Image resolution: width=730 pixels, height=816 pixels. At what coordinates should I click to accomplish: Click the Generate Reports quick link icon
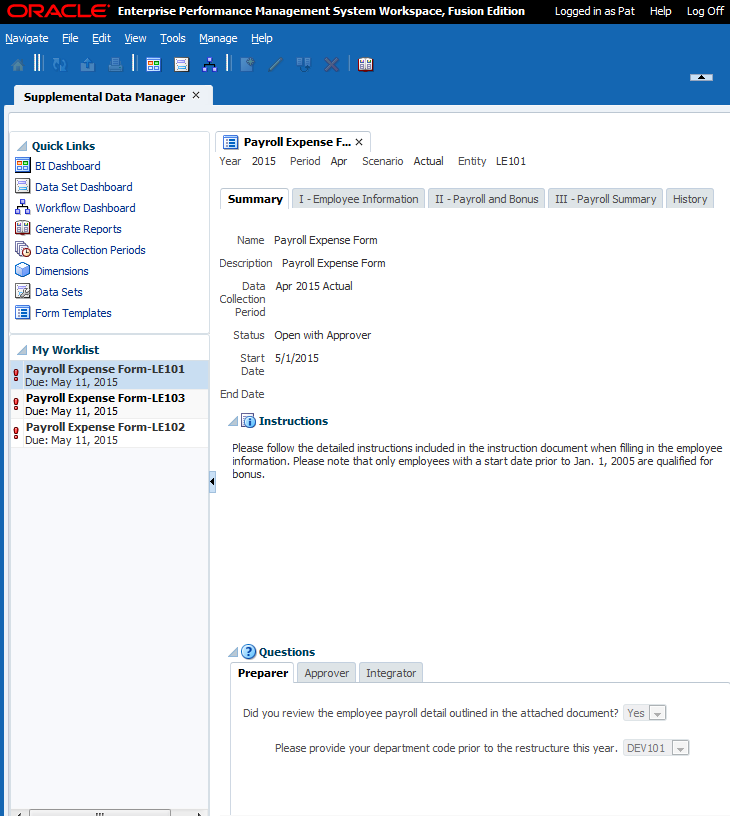click(x=22, y=228)
